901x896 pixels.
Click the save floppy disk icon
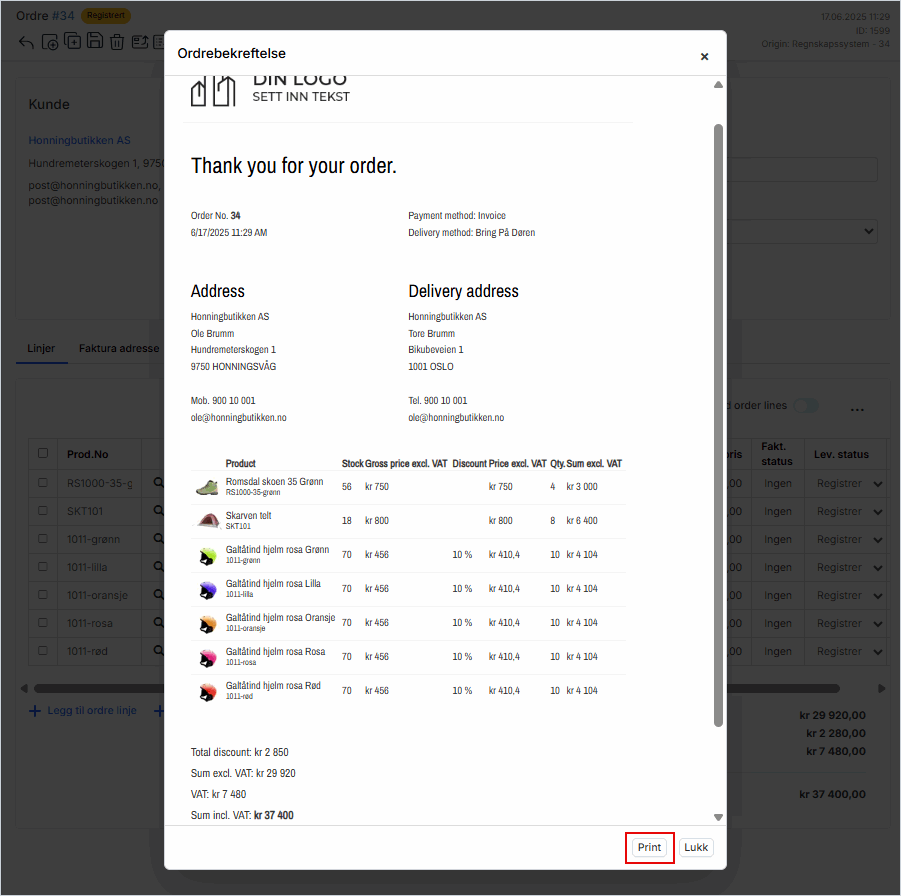[x=94, y=42]
